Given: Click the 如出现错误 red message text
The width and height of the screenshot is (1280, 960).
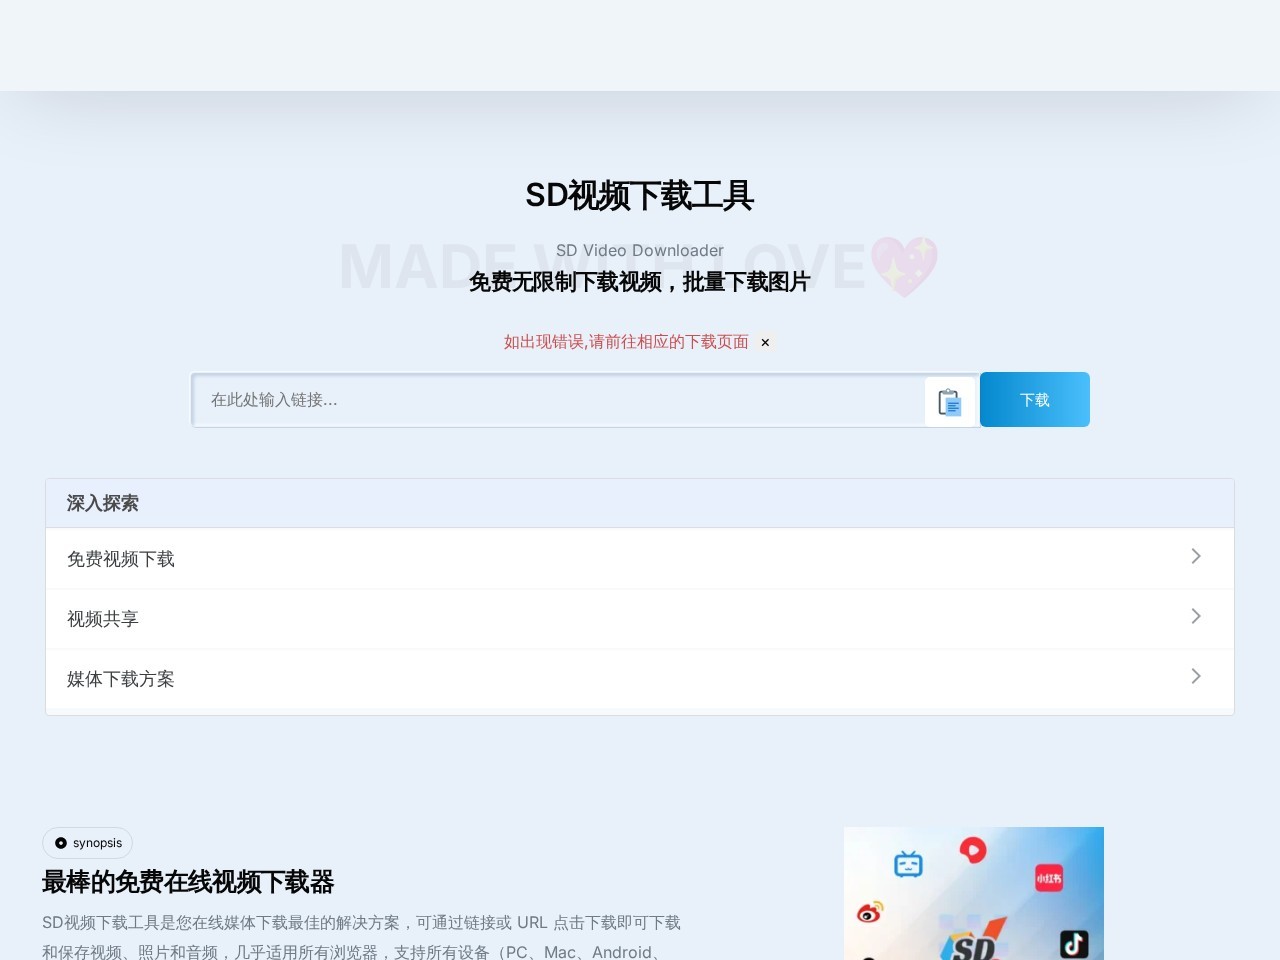Looking at the screenshot, I should pyautogui.click(x=626, y=342).
